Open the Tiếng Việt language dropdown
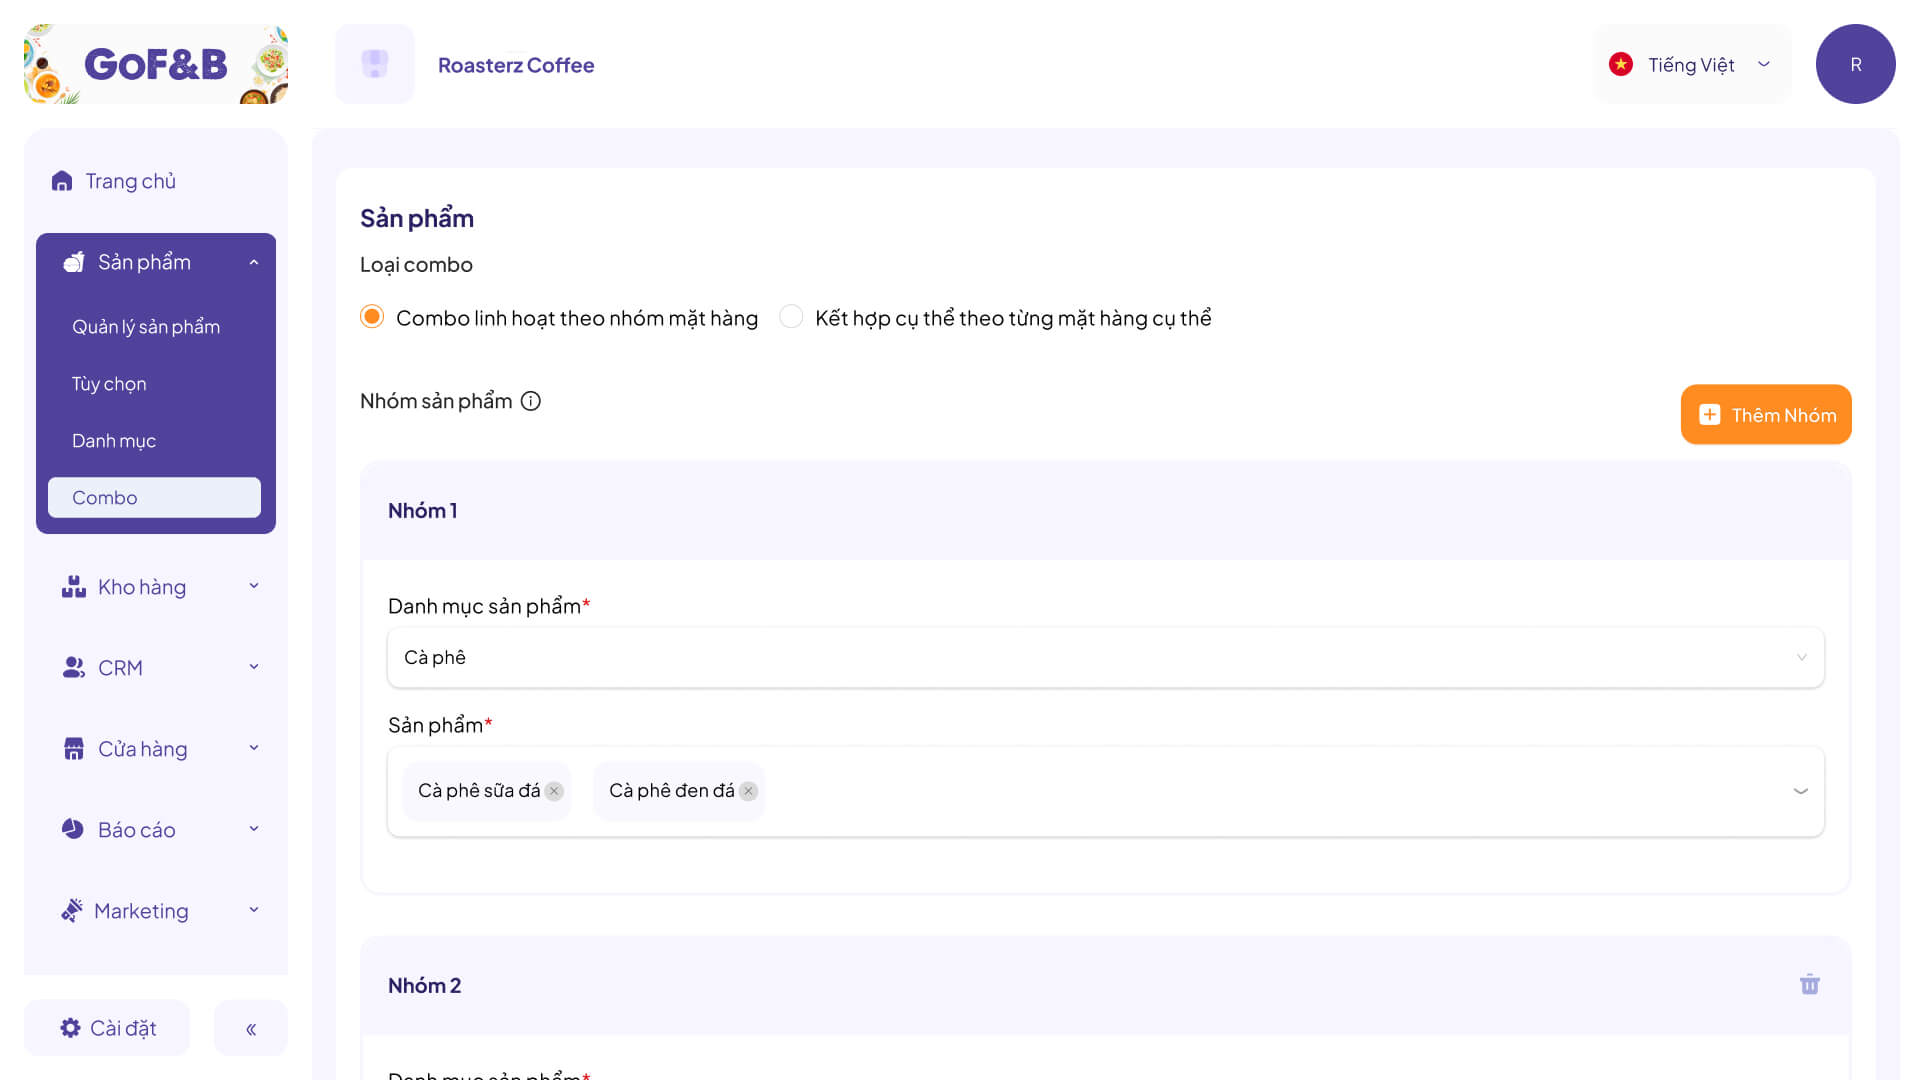The image size is (1920, 1080). [1692, 64]
